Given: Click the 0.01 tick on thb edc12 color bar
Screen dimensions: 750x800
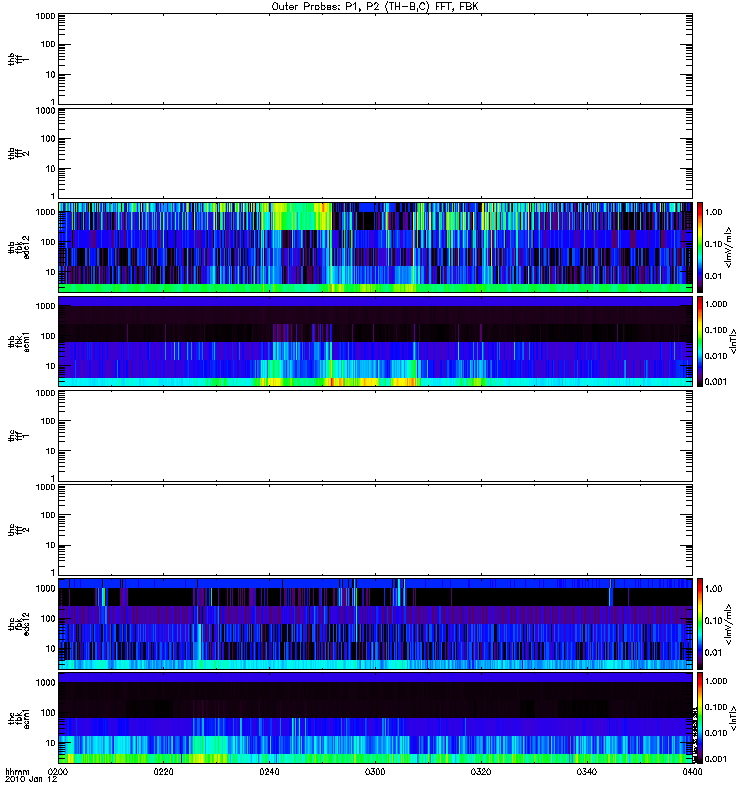Looking at the screenshot, I should coord(713,276).
